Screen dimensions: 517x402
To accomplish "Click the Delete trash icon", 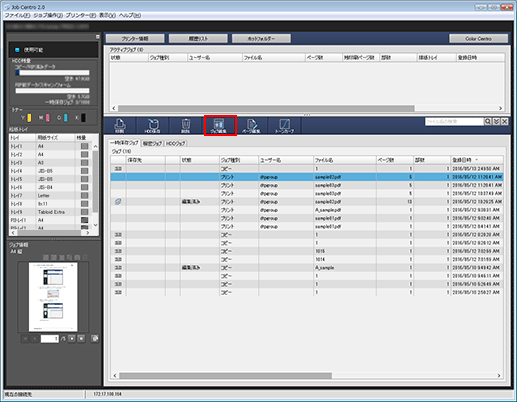I will 186,126.
